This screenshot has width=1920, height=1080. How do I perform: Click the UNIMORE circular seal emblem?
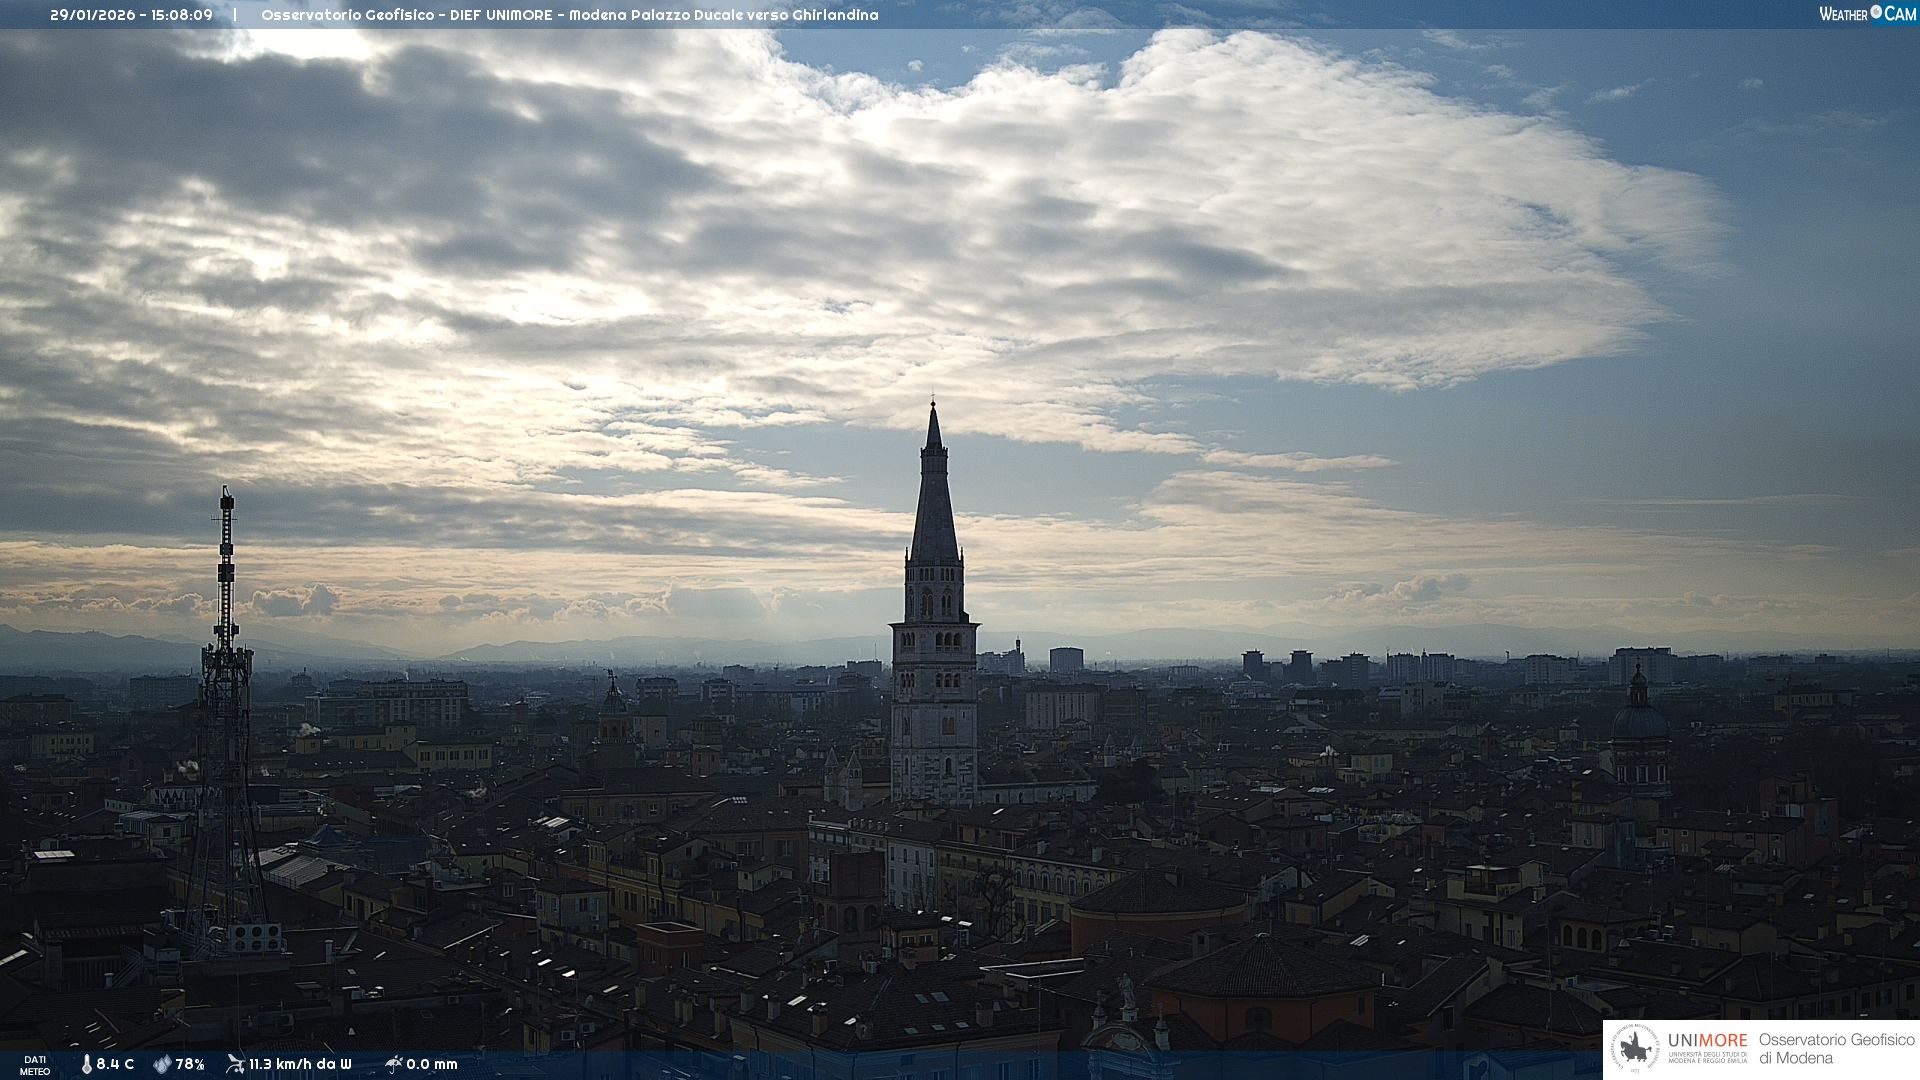1635,1049
